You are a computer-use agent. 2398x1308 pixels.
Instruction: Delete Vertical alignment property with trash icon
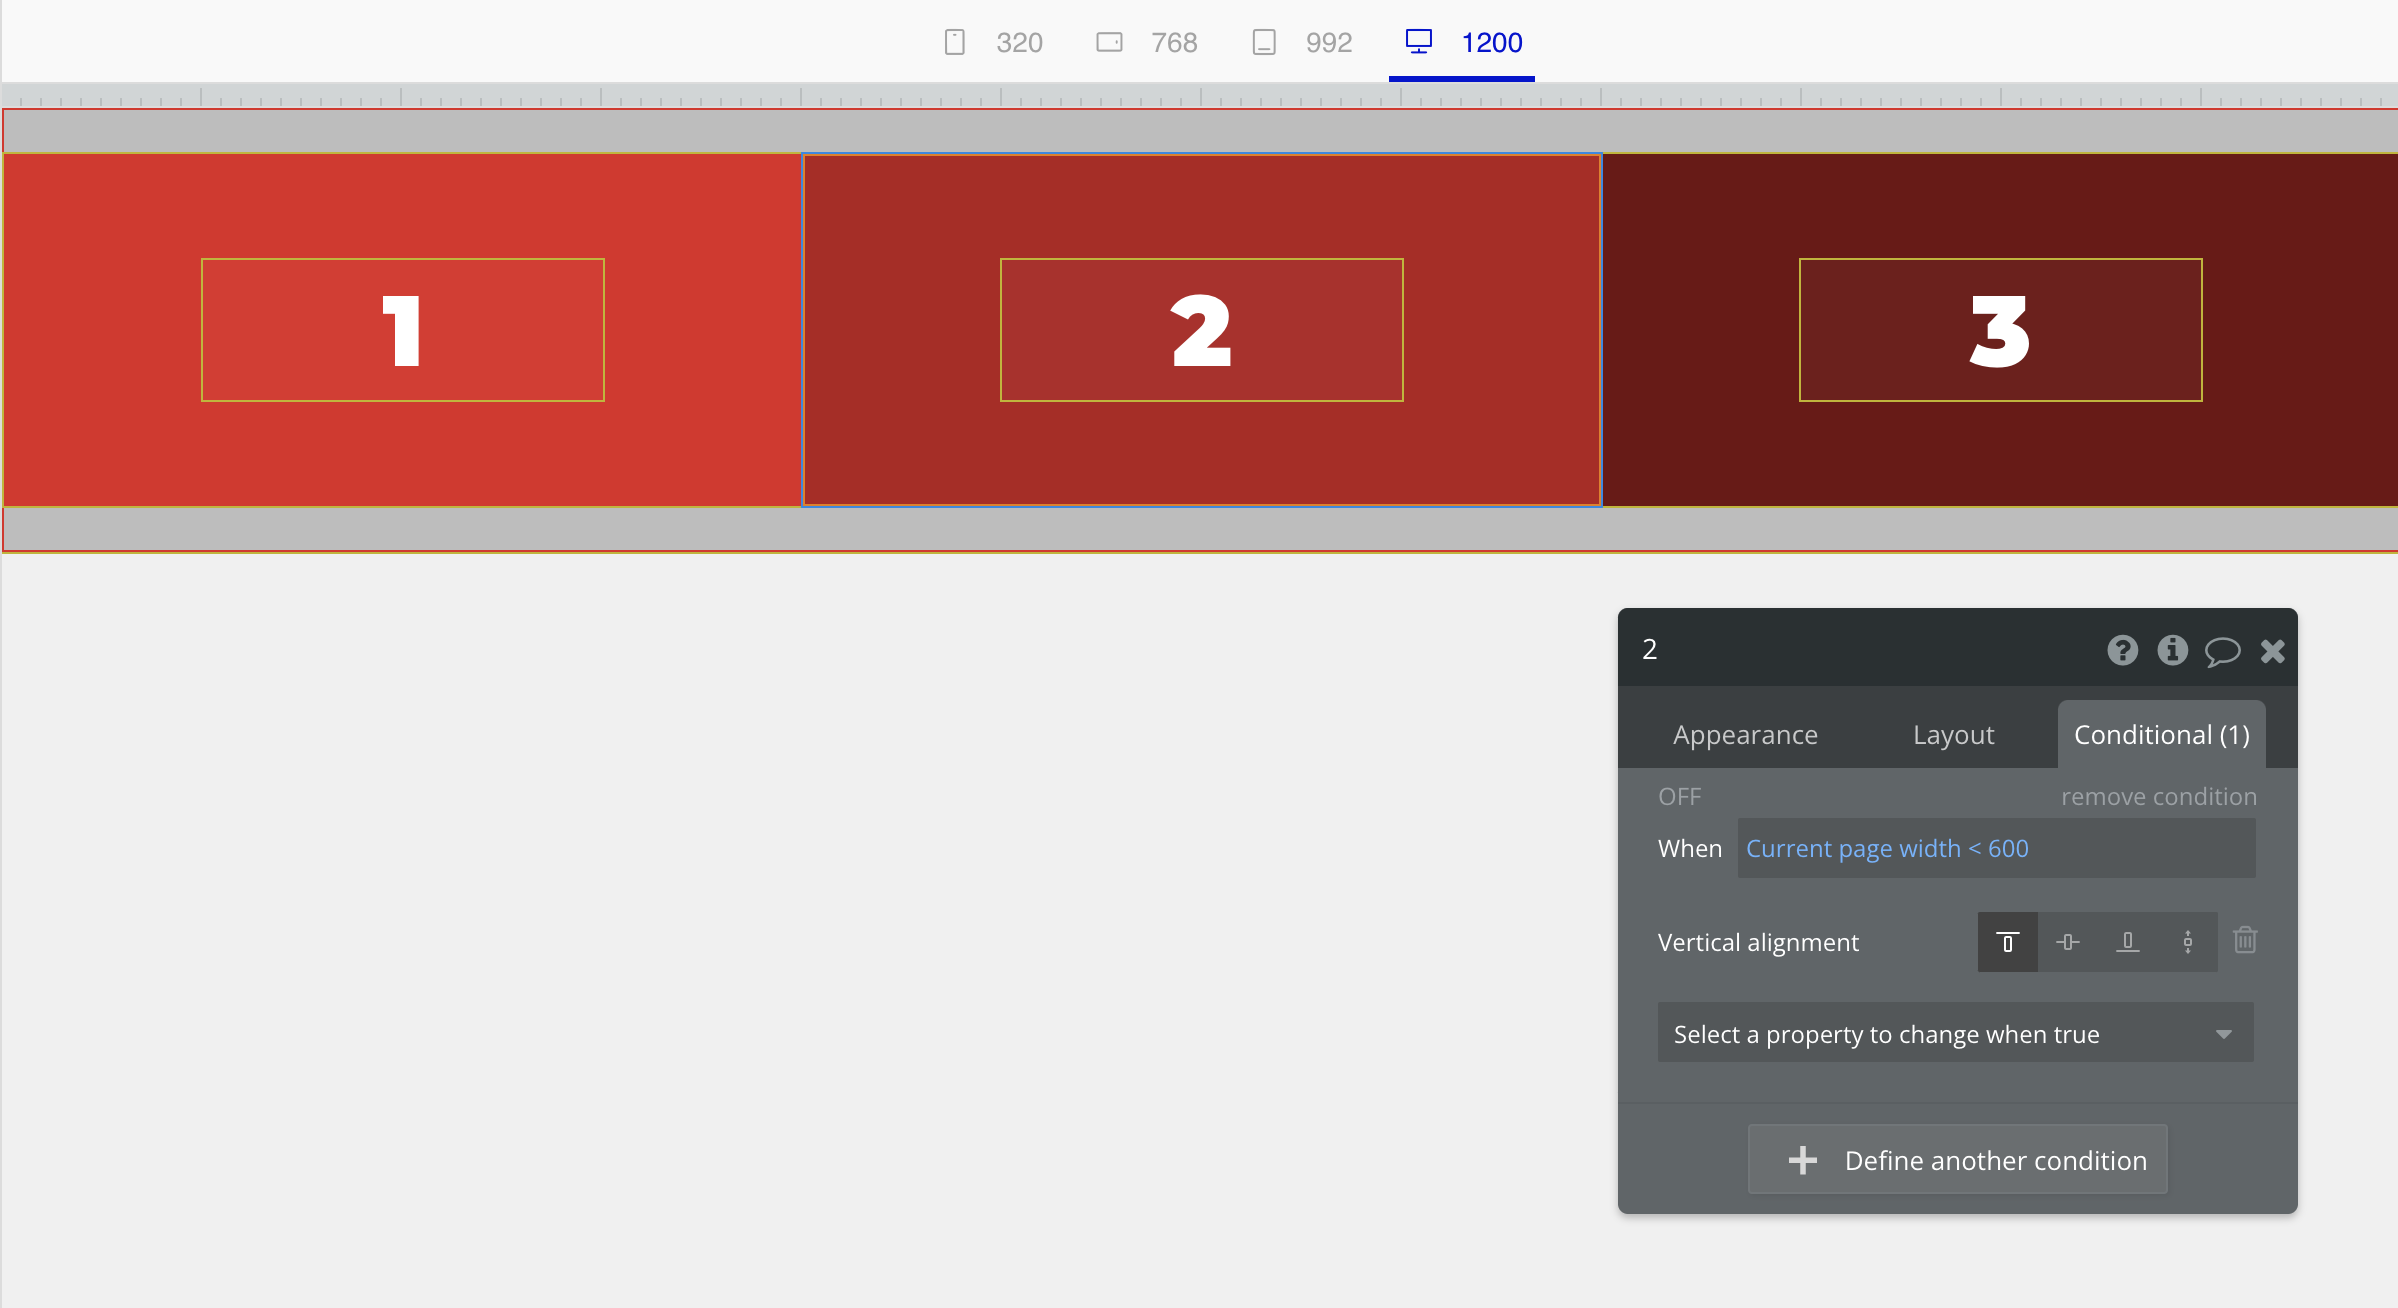coord(2245,941)
